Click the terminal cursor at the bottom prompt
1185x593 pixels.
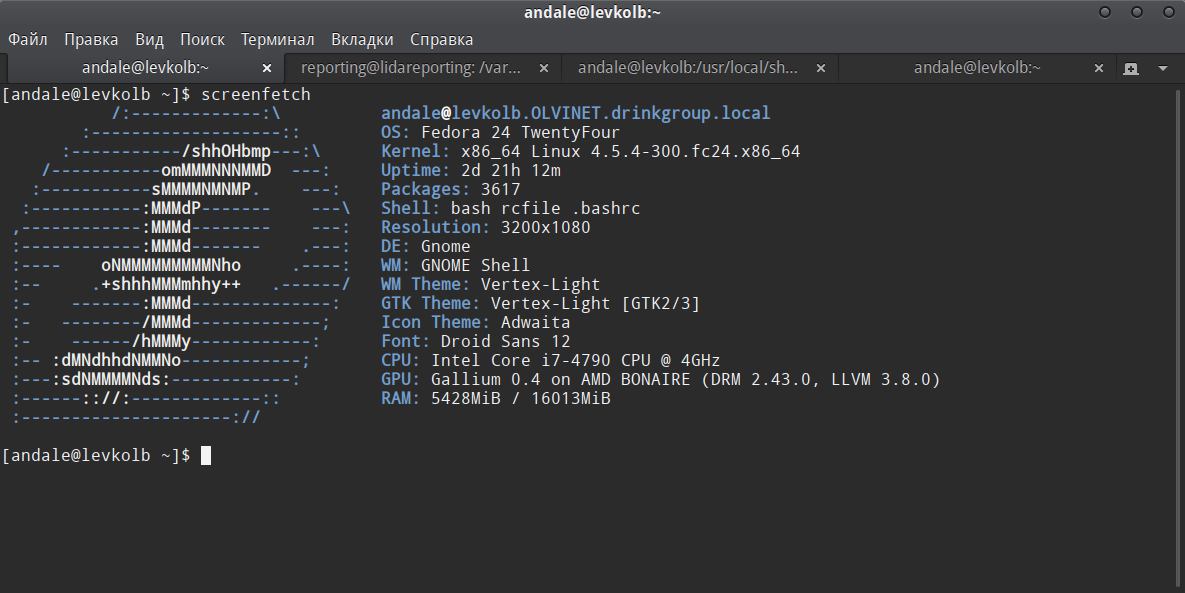click(206, 455)
